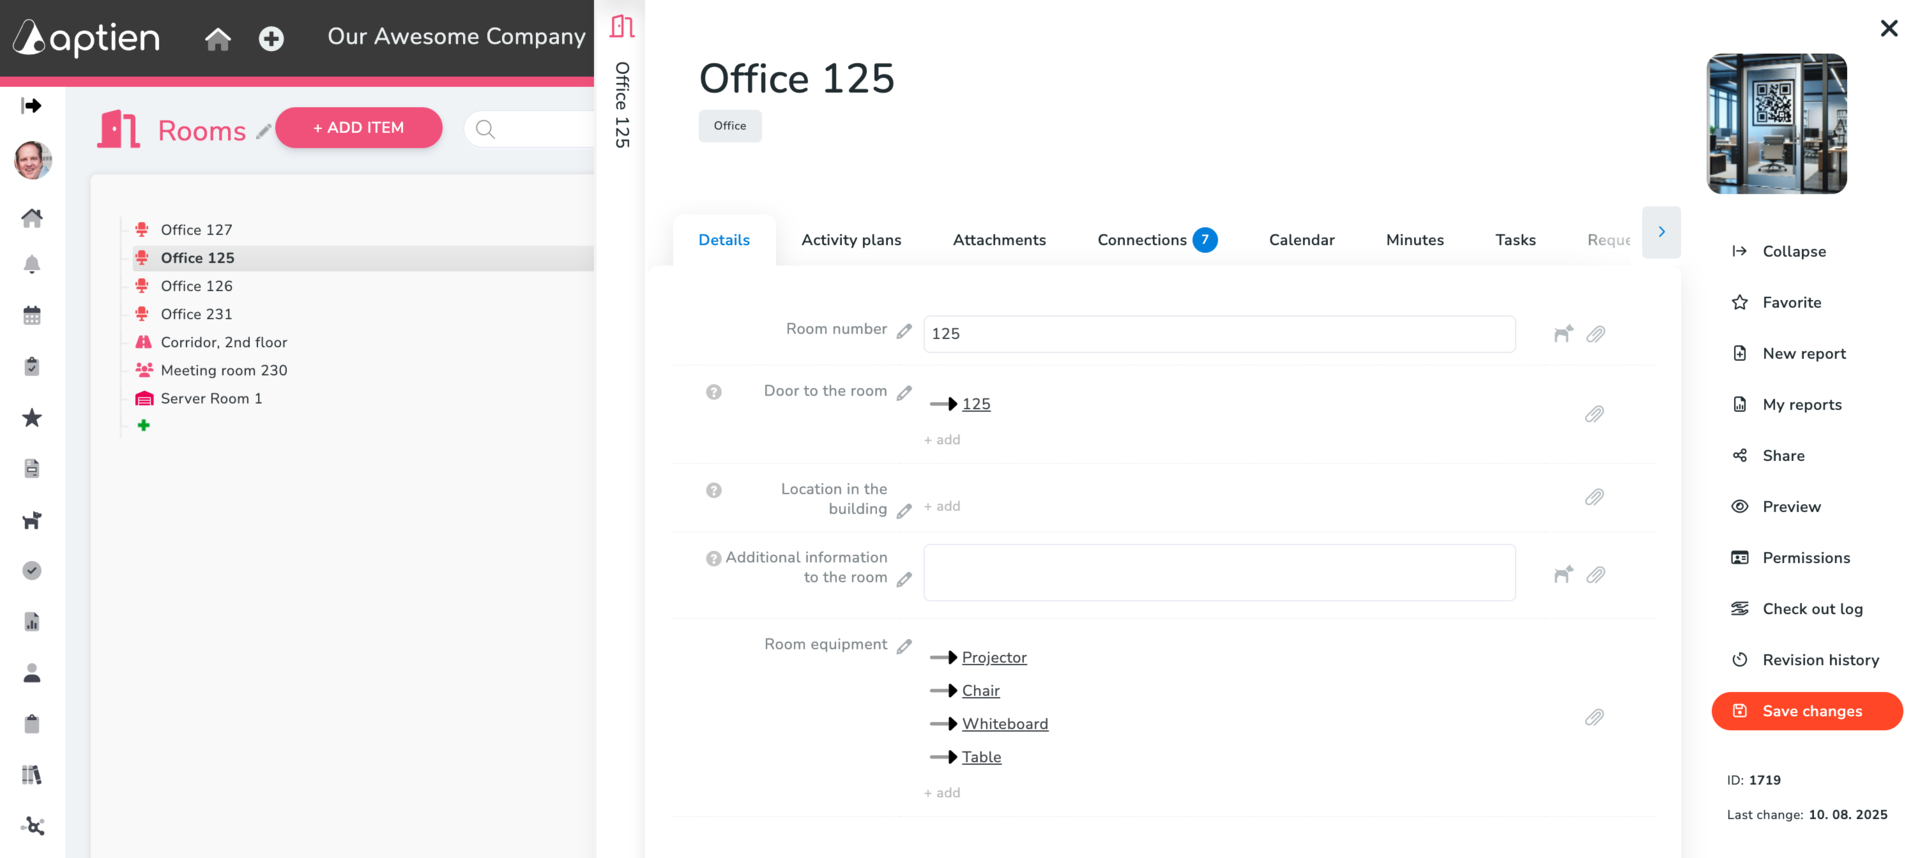Screen dimensions: 1920x858
Task: Click help icon beside Door to the room
Action: [714, 392]
